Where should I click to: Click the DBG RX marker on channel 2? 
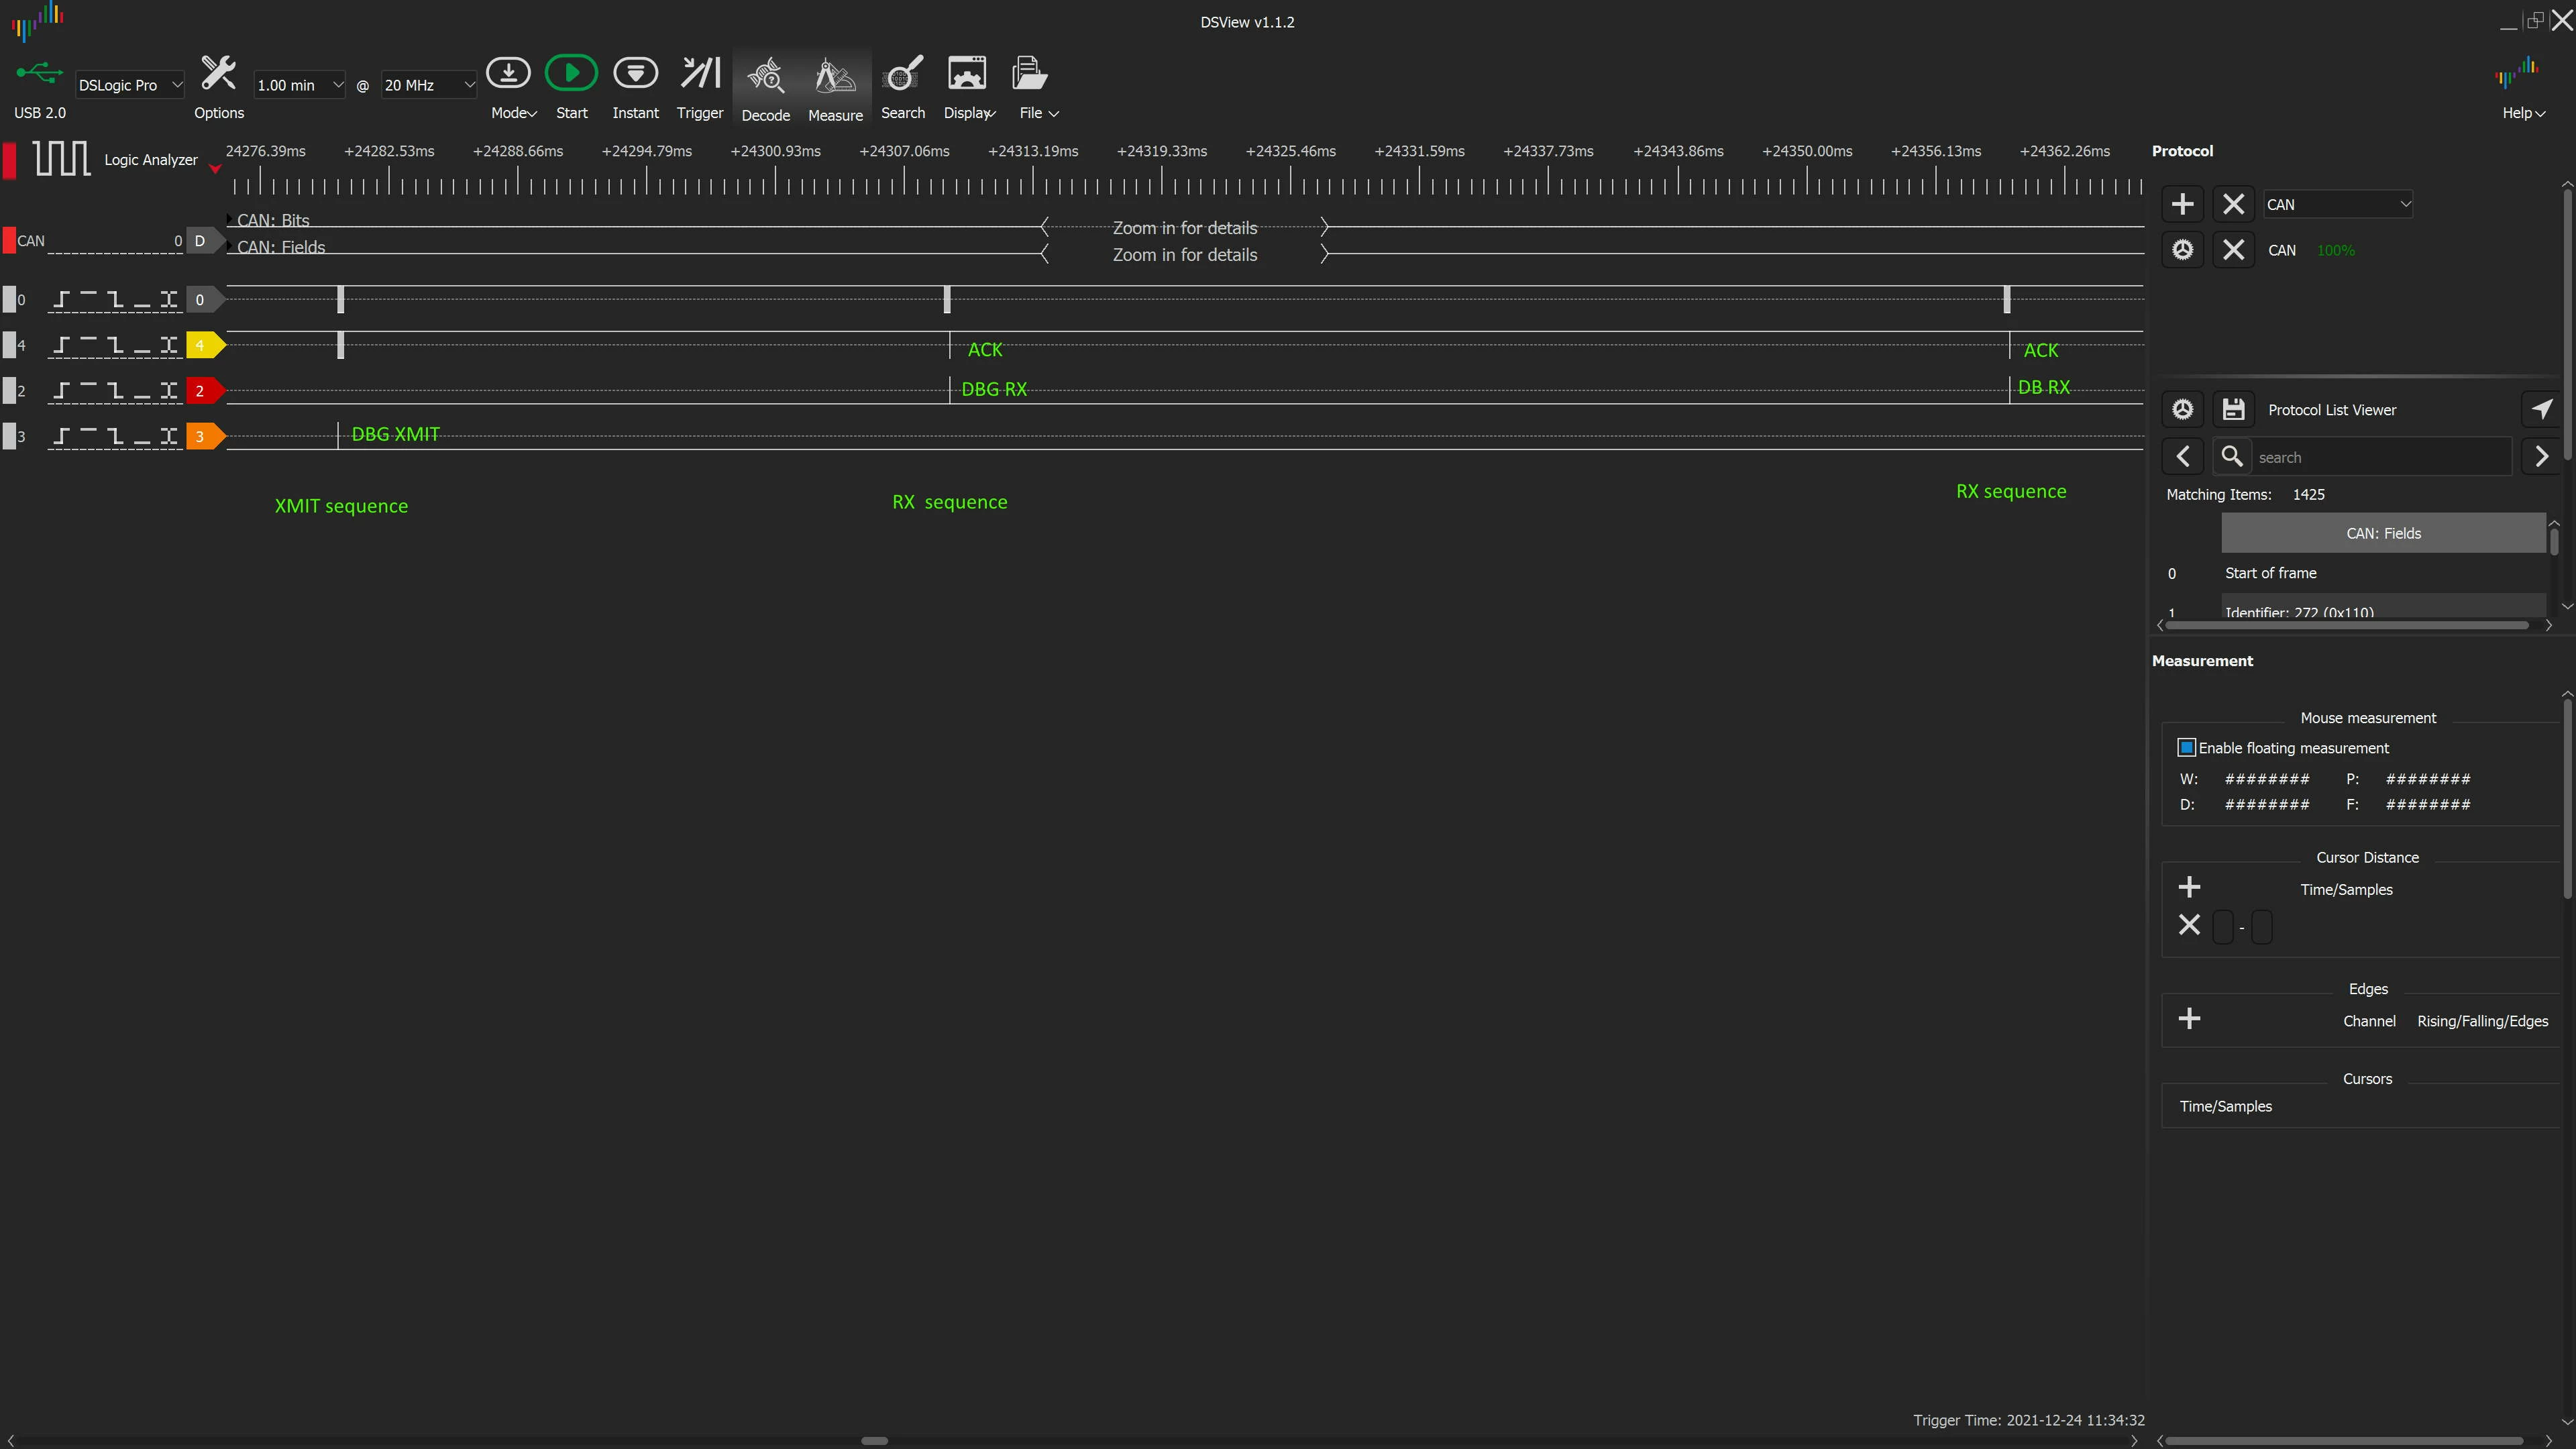click(x=994, y=389)
